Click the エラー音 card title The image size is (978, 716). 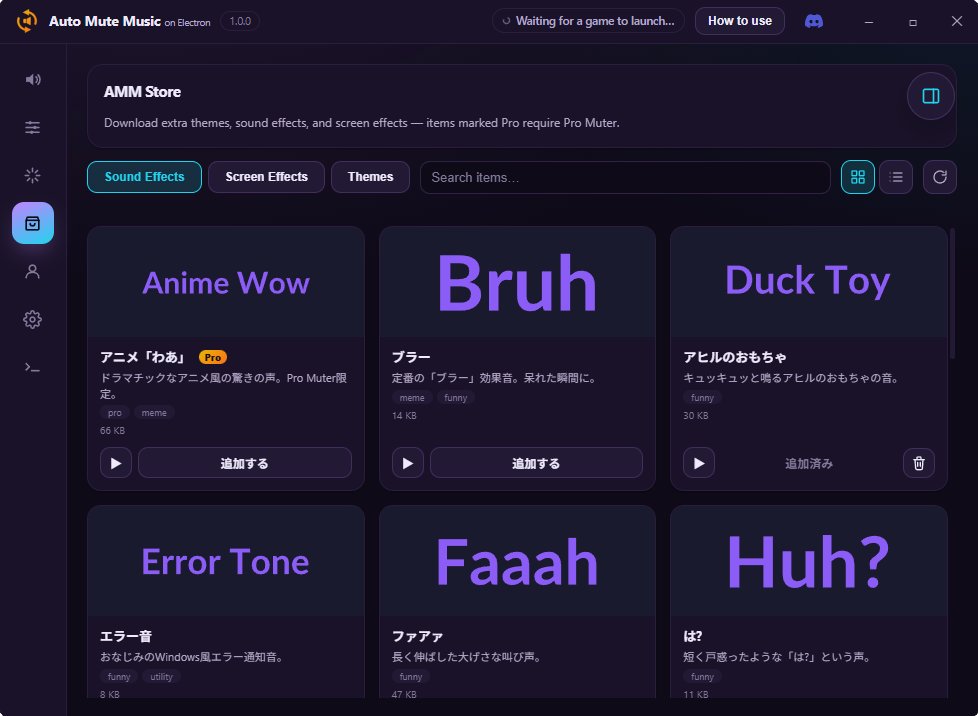(x=126, y=636)
